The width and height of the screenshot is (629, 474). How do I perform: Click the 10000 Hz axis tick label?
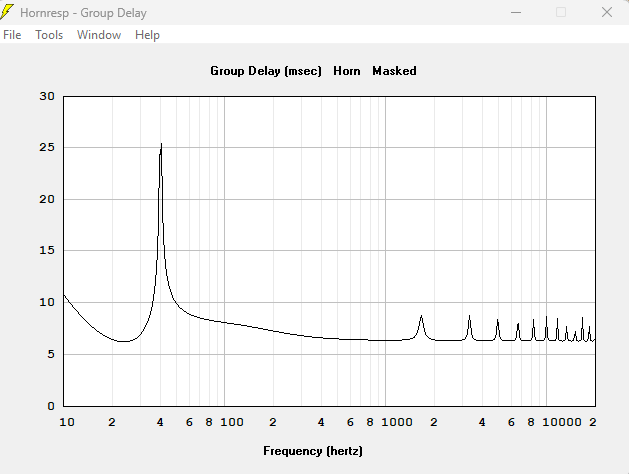(x=562, y=422)
